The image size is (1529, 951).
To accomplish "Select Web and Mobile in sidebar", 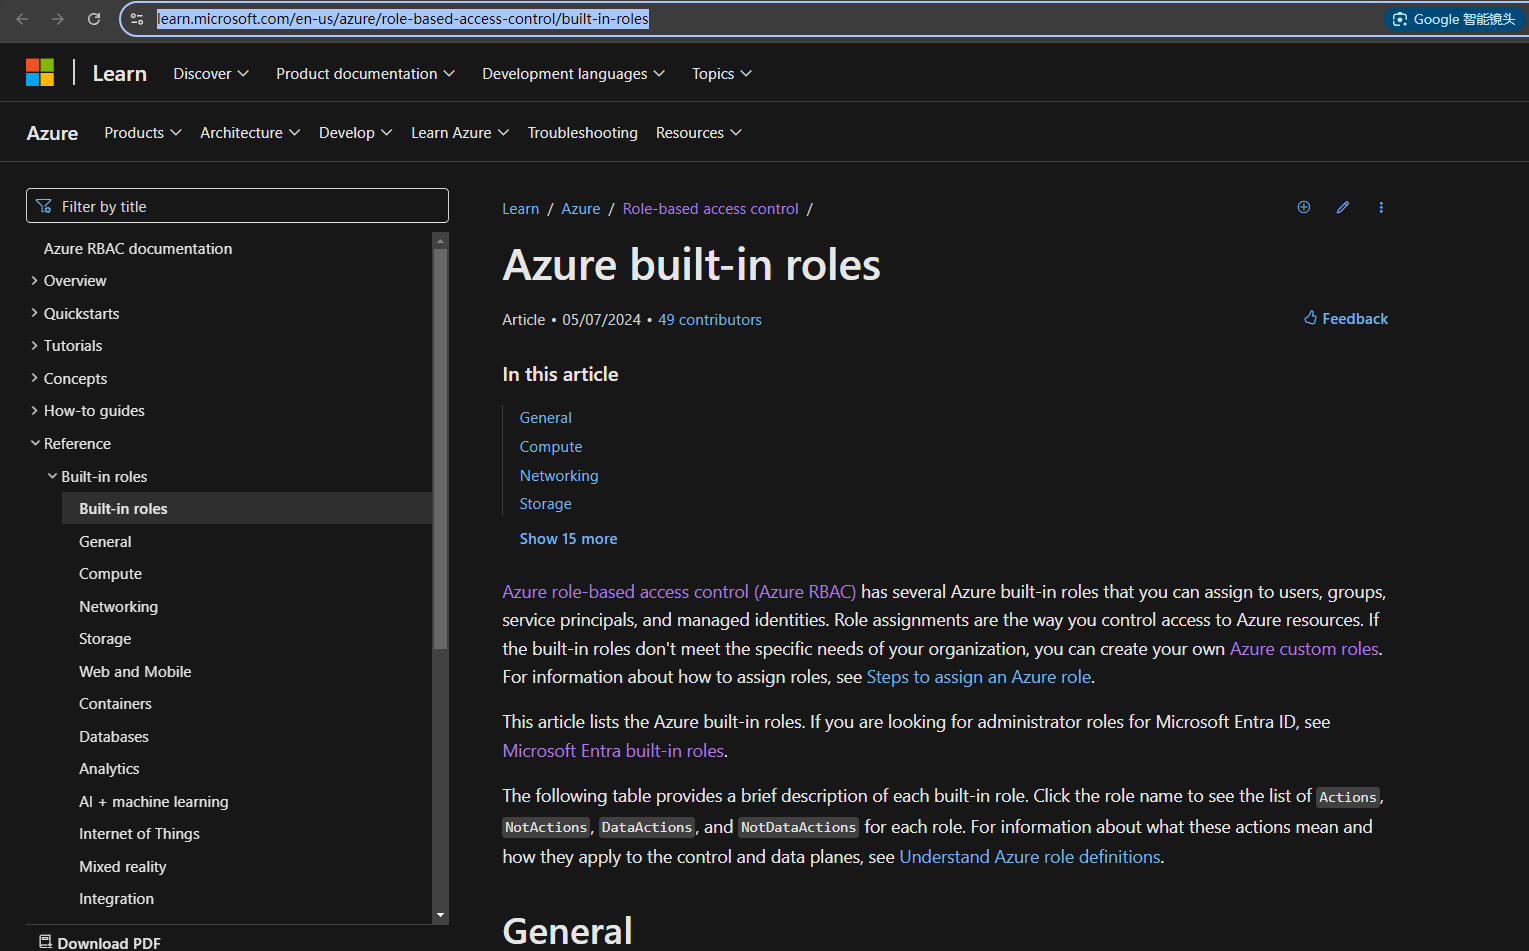I will tap(135, 672).
